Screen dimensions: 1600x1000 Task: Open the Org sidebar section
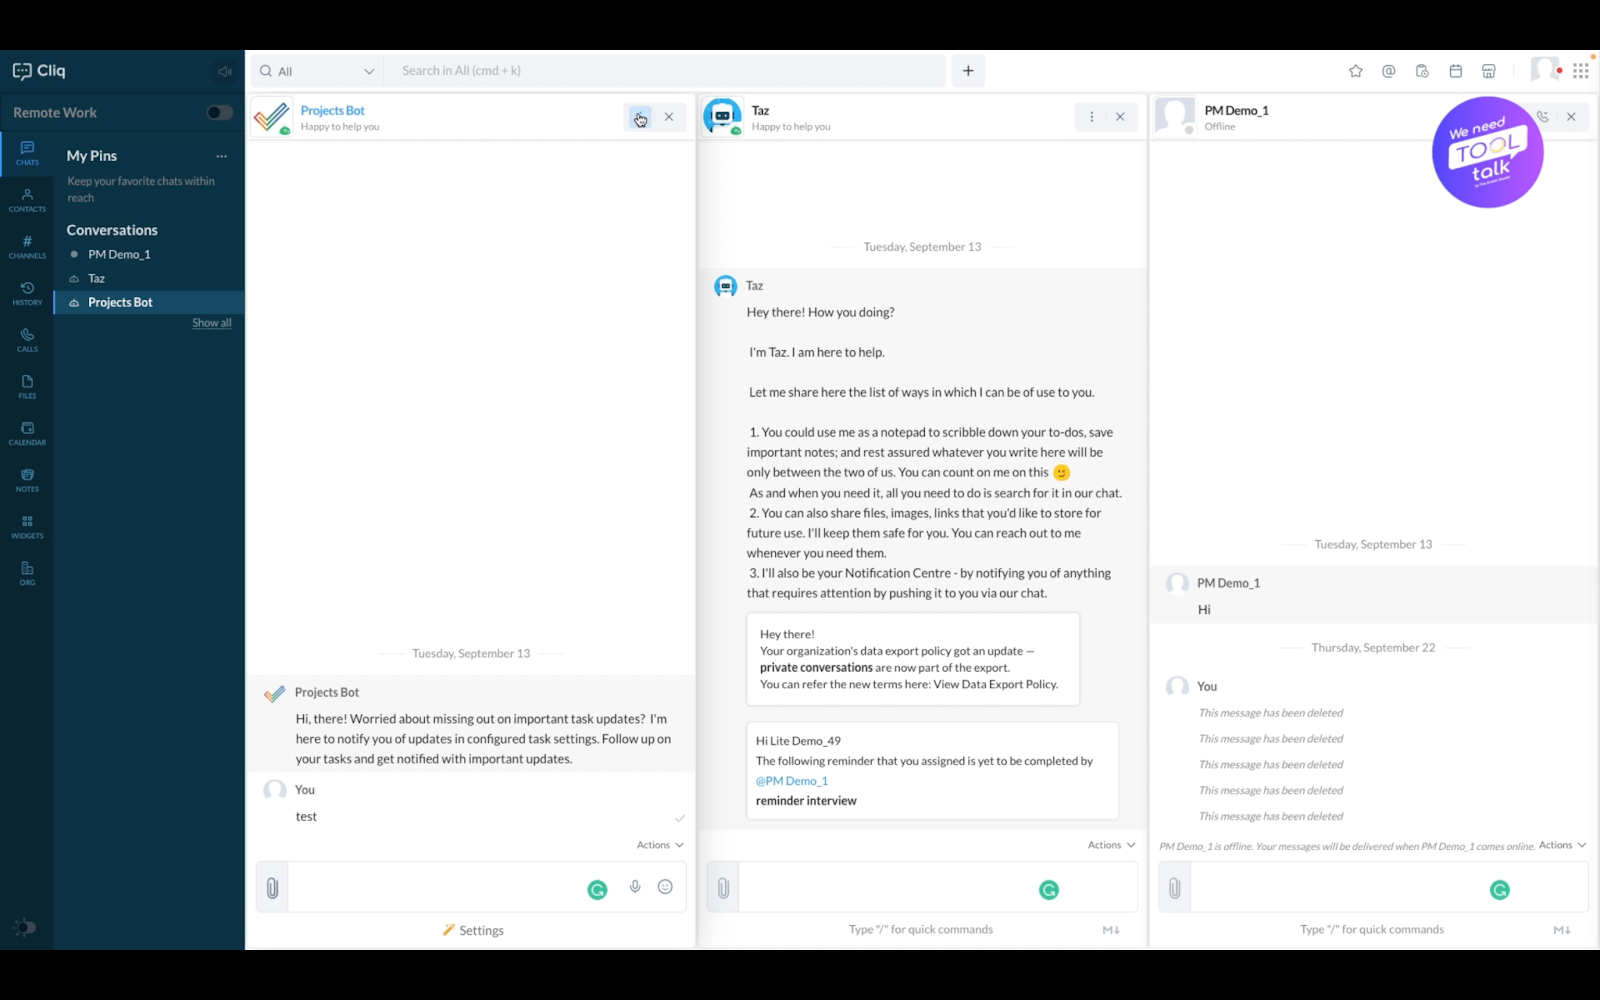(x=27, y=573)
